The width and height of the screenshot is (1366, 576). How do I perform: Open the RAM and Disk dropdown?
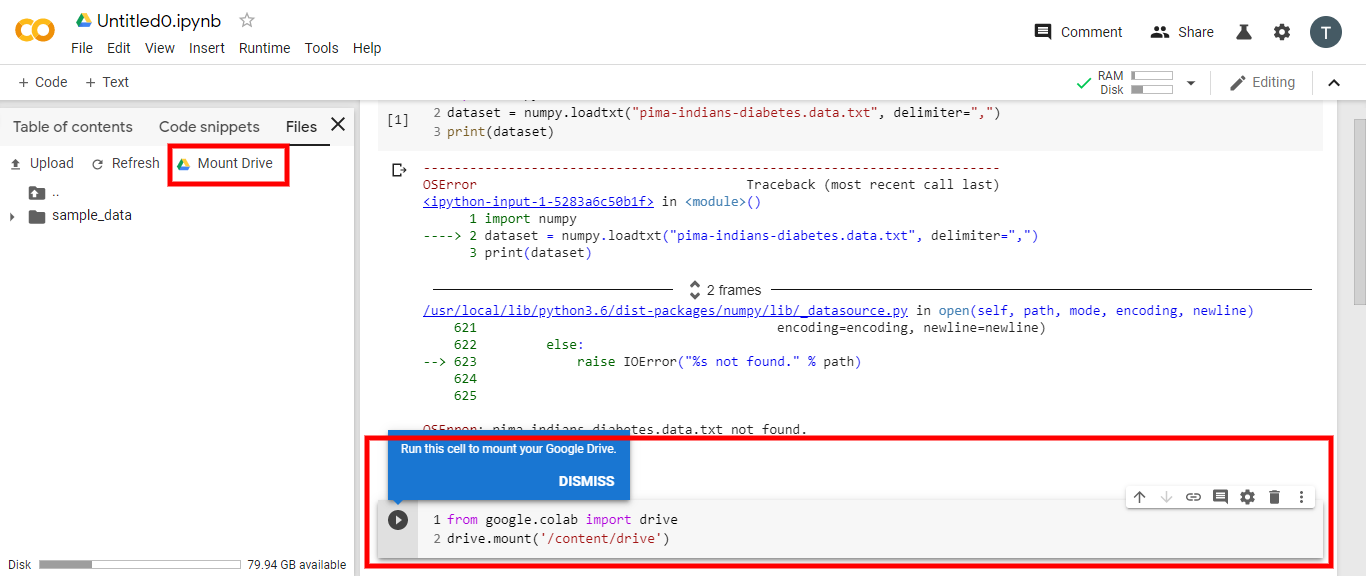pyautogui.click(x=1190, y=82)
